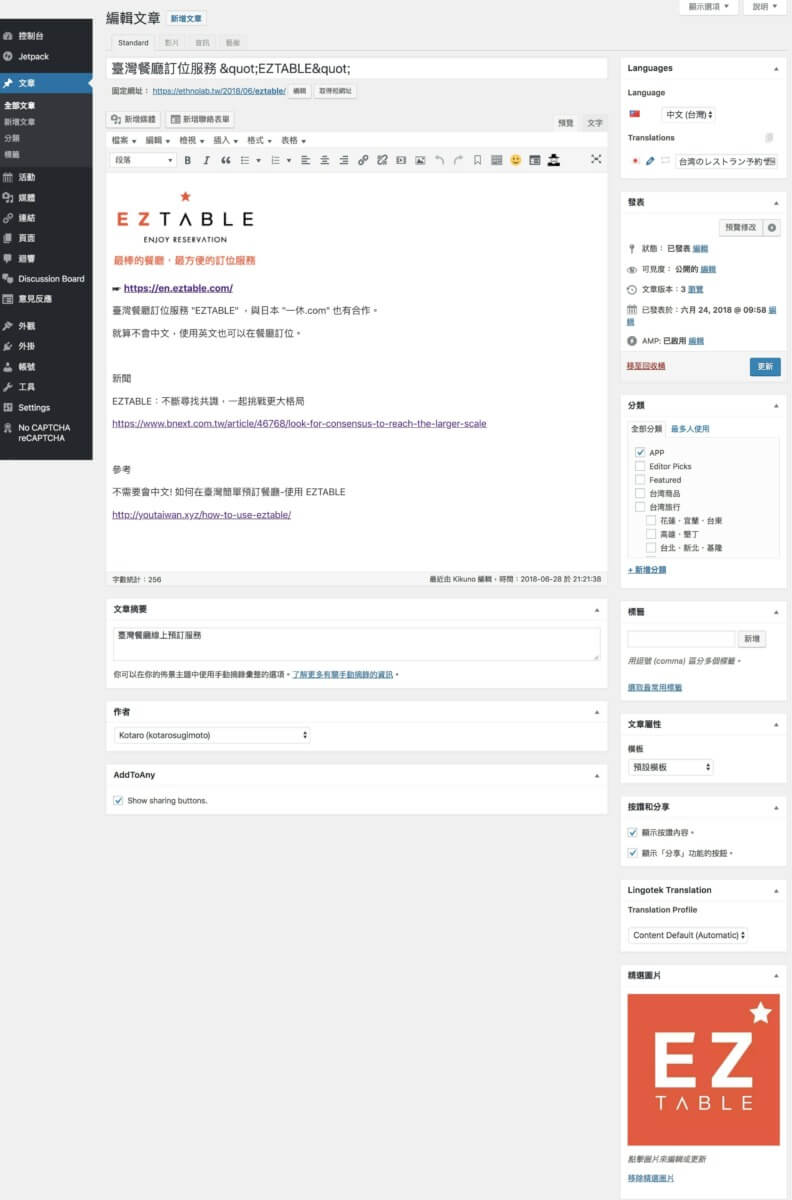The image size is (792, 1200).
Task: Open the bnext.com.tw article link in content
Action: (300, 424)
